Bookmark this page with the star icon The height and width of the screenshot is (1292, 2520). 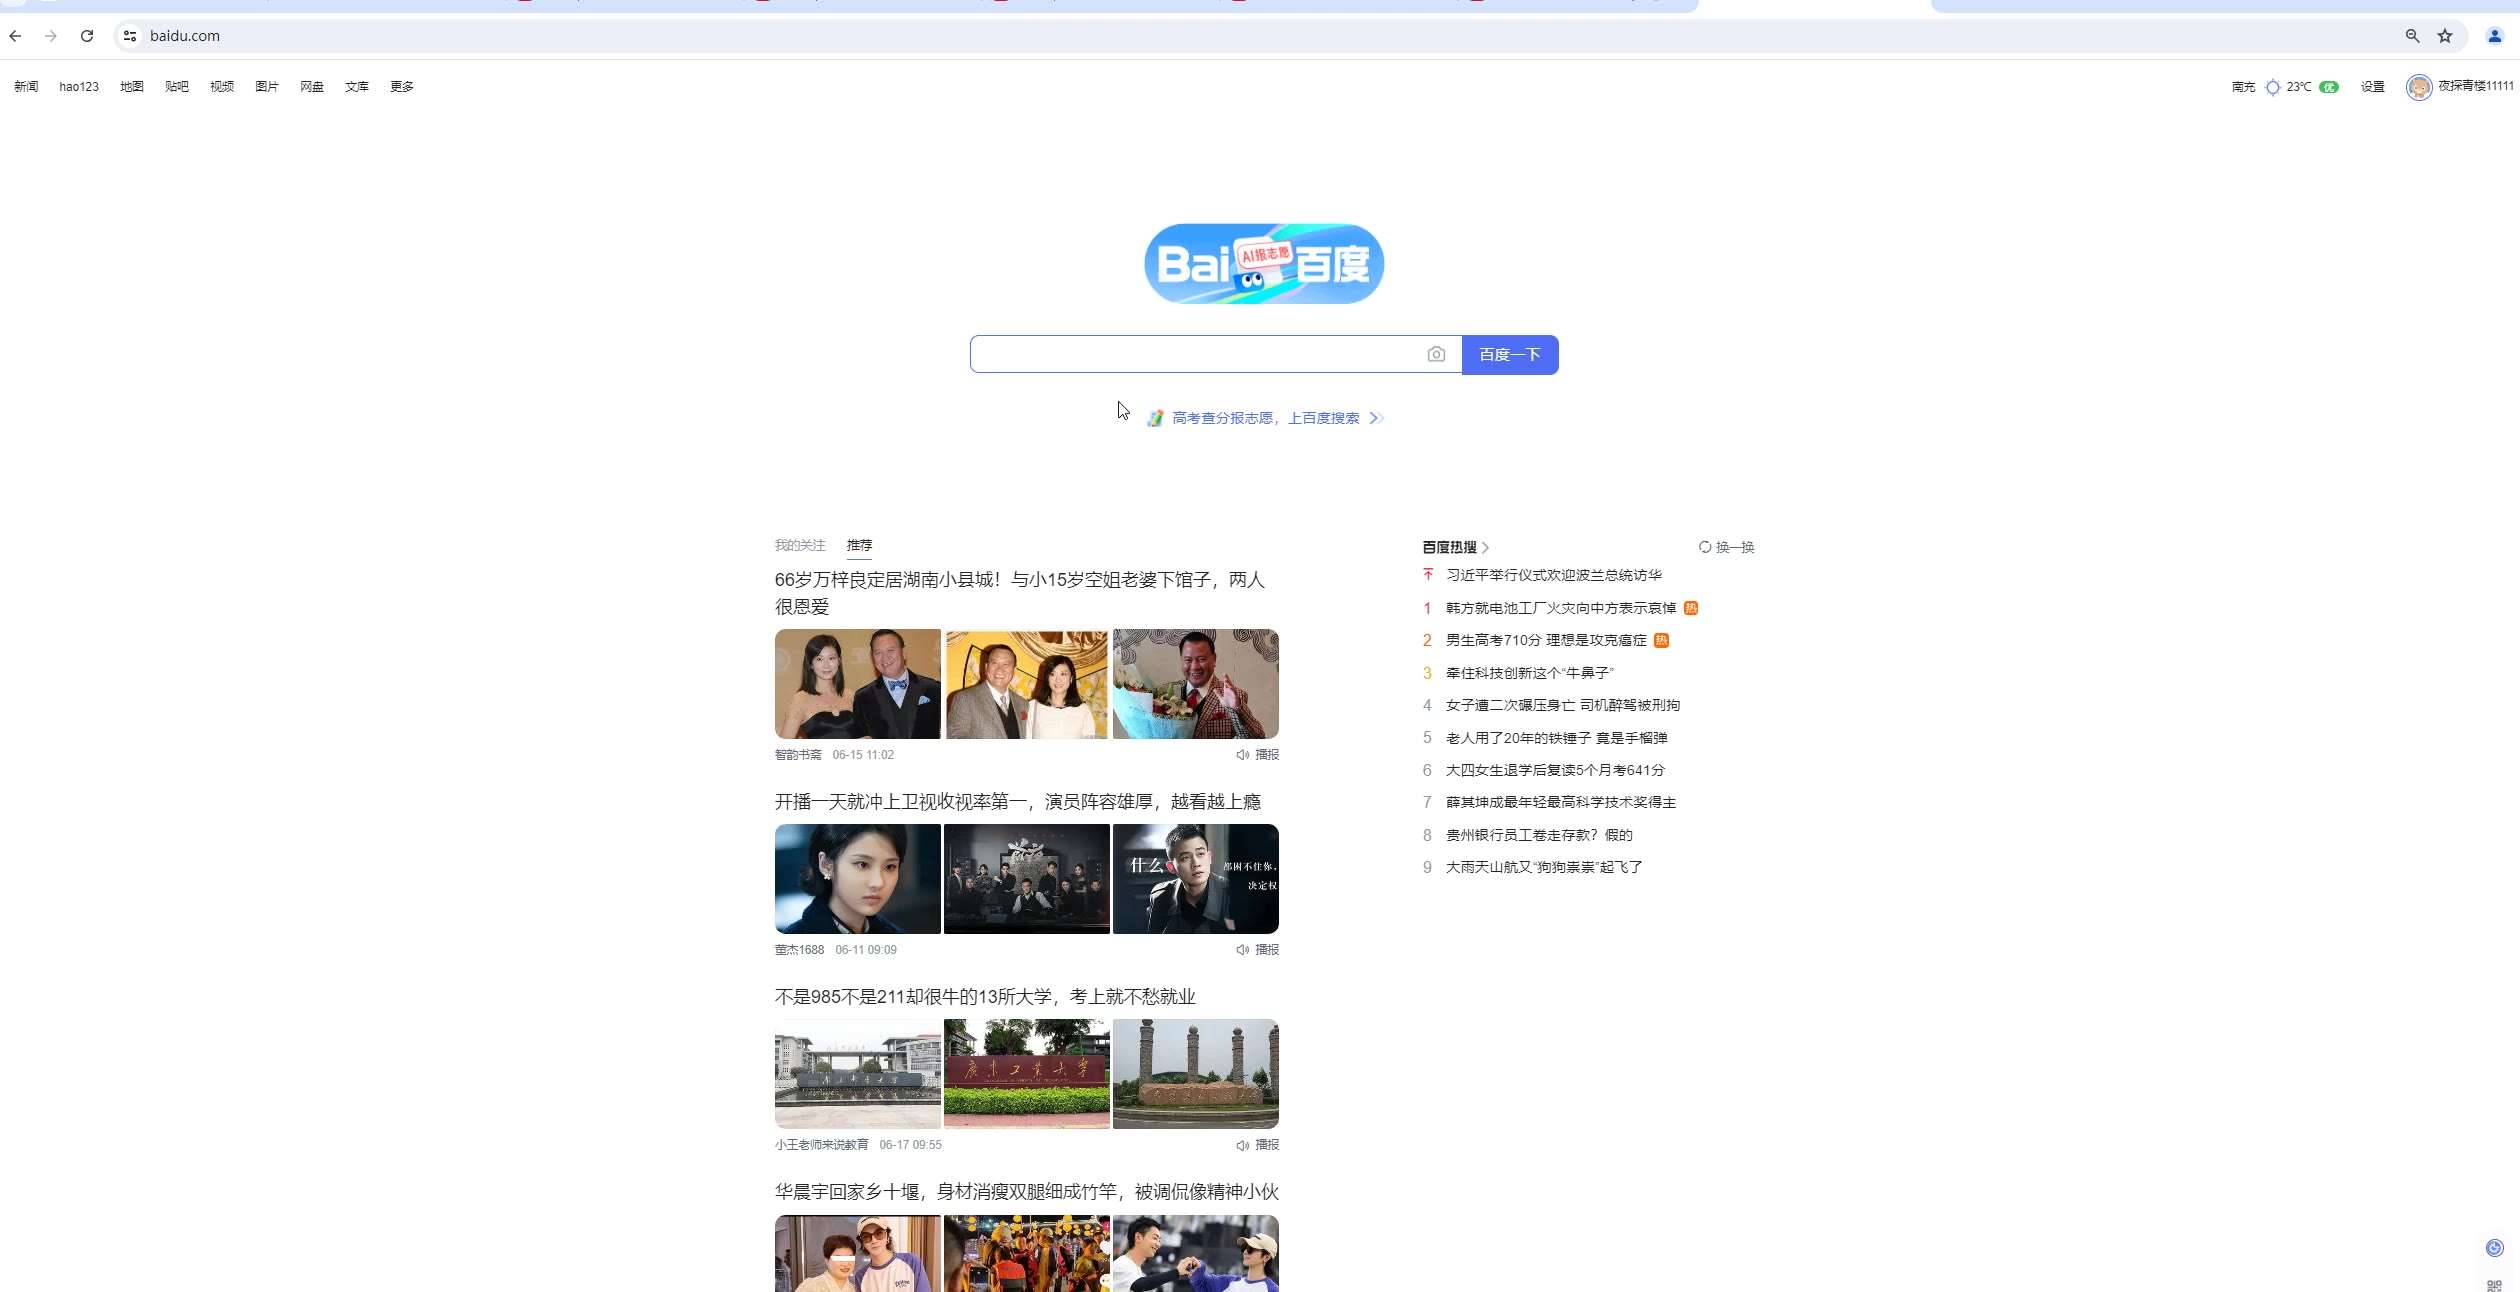click(x=2445, y=36)
